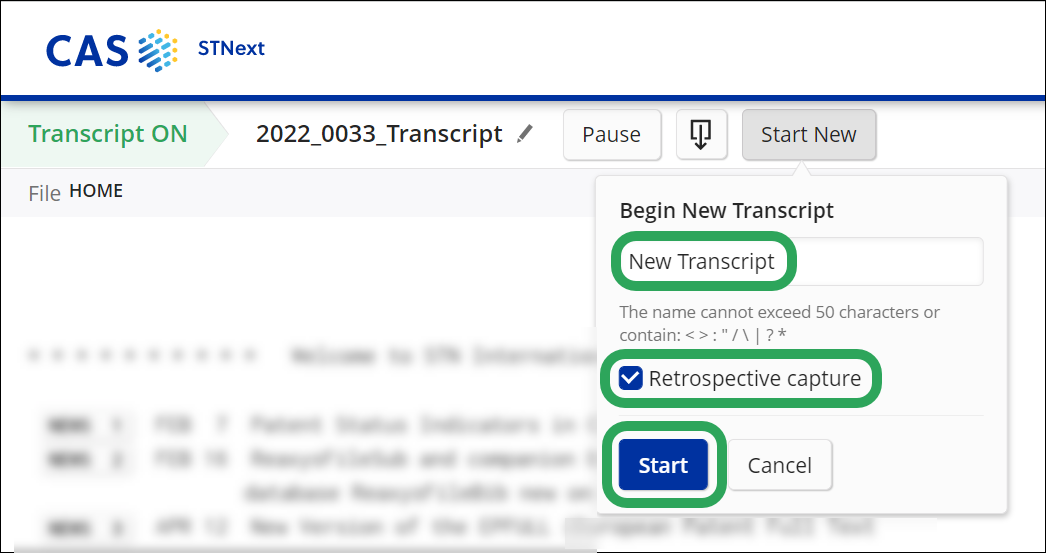Screen dimensions: 1046x553
Task: Focus the New Transcript name field
Action: click(801, 261)
